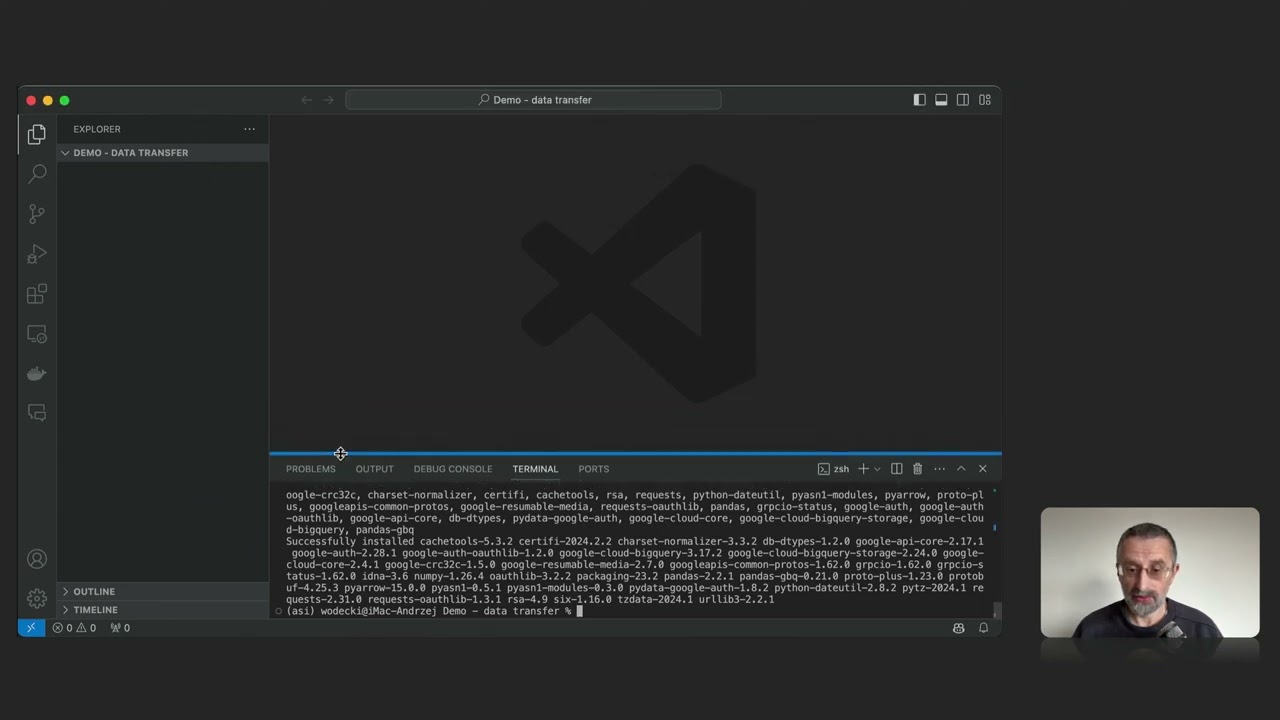Select the zsh terminal label
This screenshot has width=1280, height=720.
click(x=833, y=469)
